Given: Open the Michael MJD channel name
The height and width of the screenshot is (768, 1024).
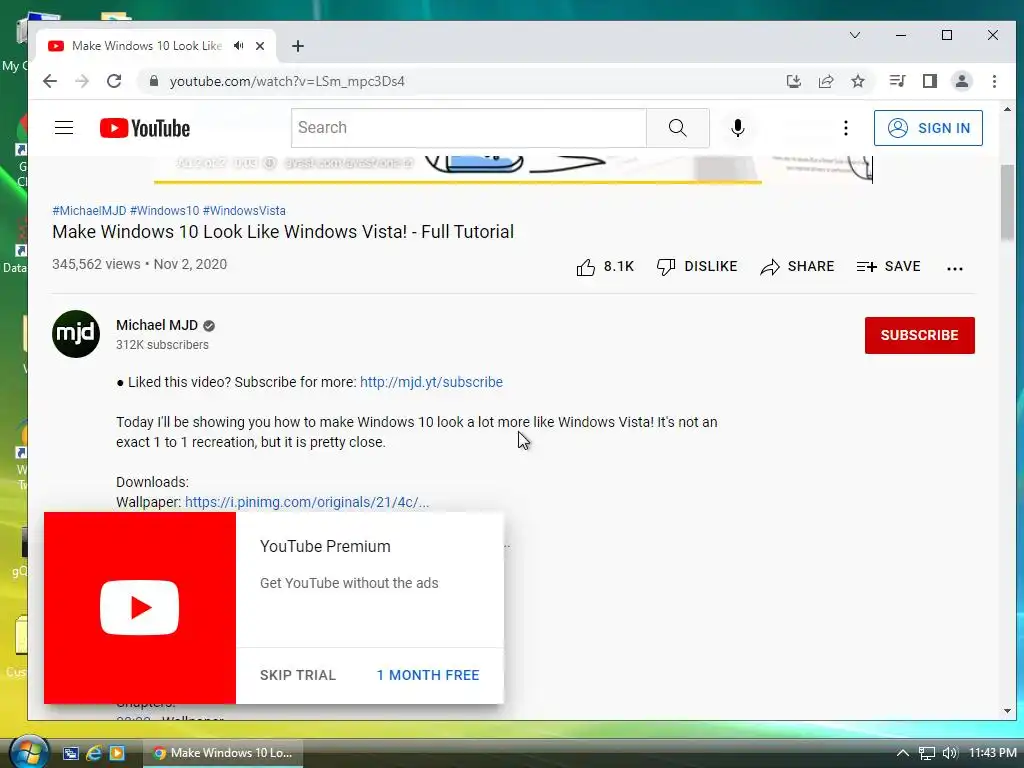Looking at the screenshot, I should click(x=157, y=325).
